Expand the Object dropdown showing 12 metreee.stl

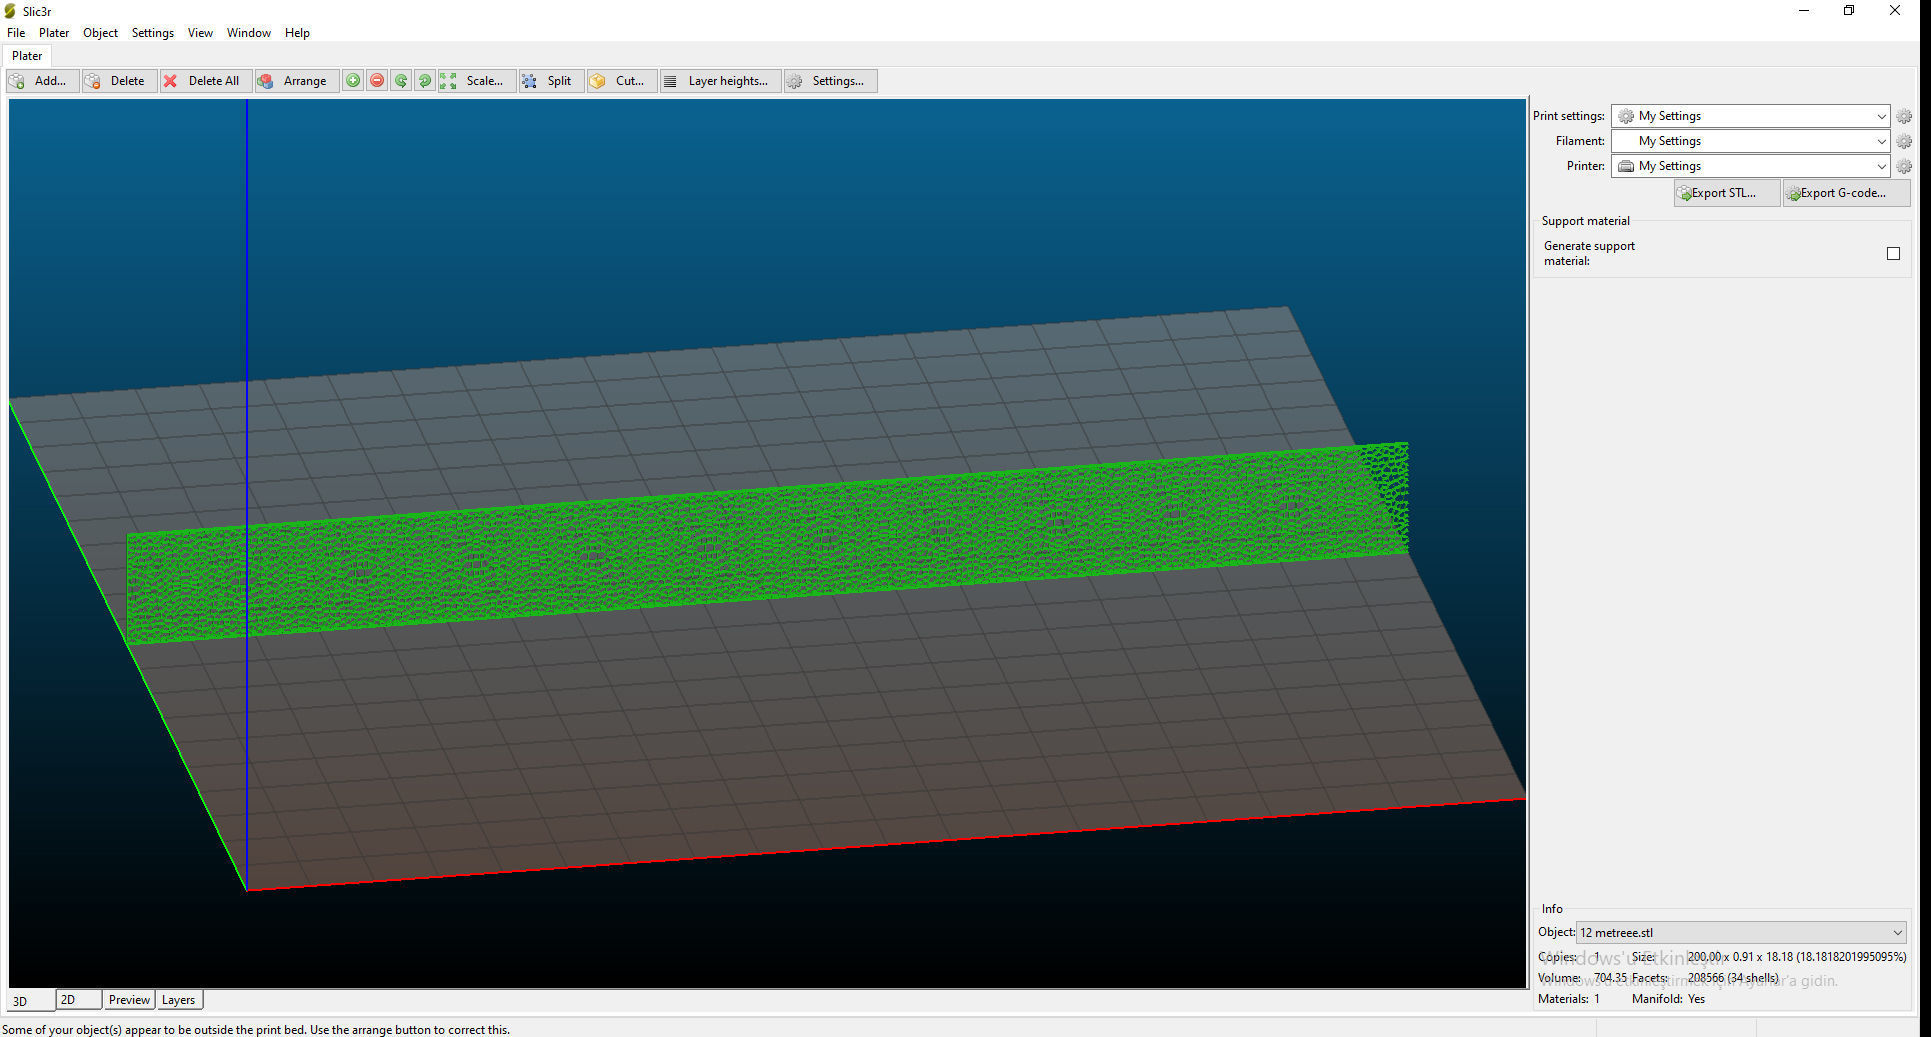tap(1741, 933)
